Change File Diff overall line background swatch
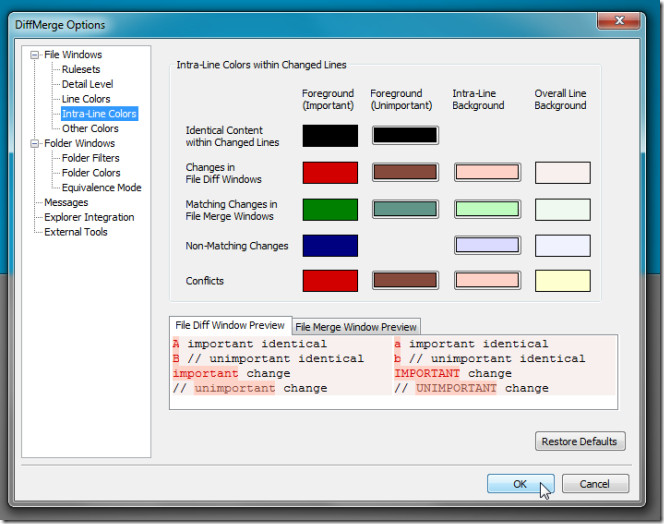 click(563, 173)
